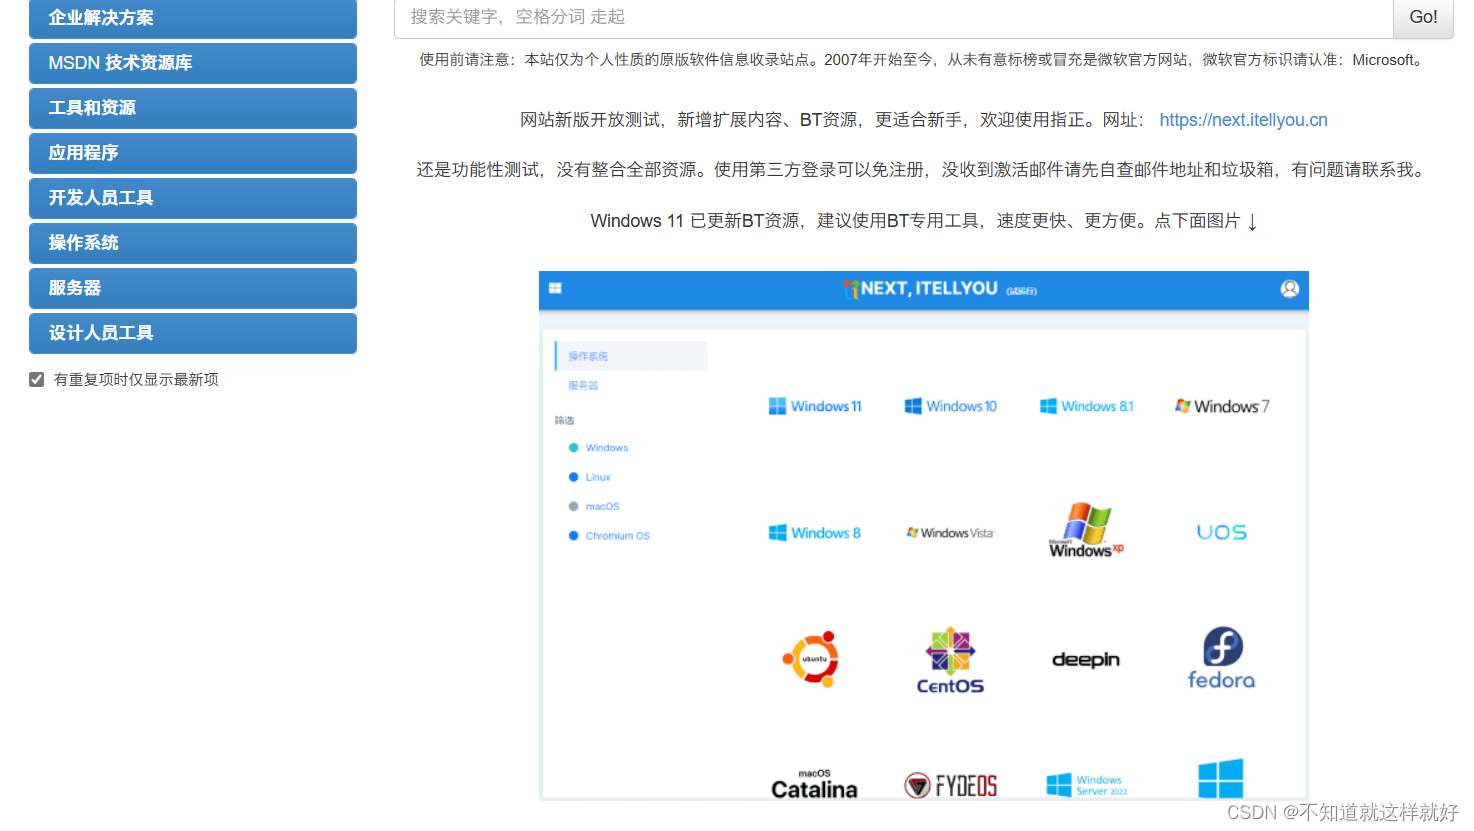Select 操作系统 item in preview sidebar
Viewport: 1474px width, 831px height.
(631, 356)
